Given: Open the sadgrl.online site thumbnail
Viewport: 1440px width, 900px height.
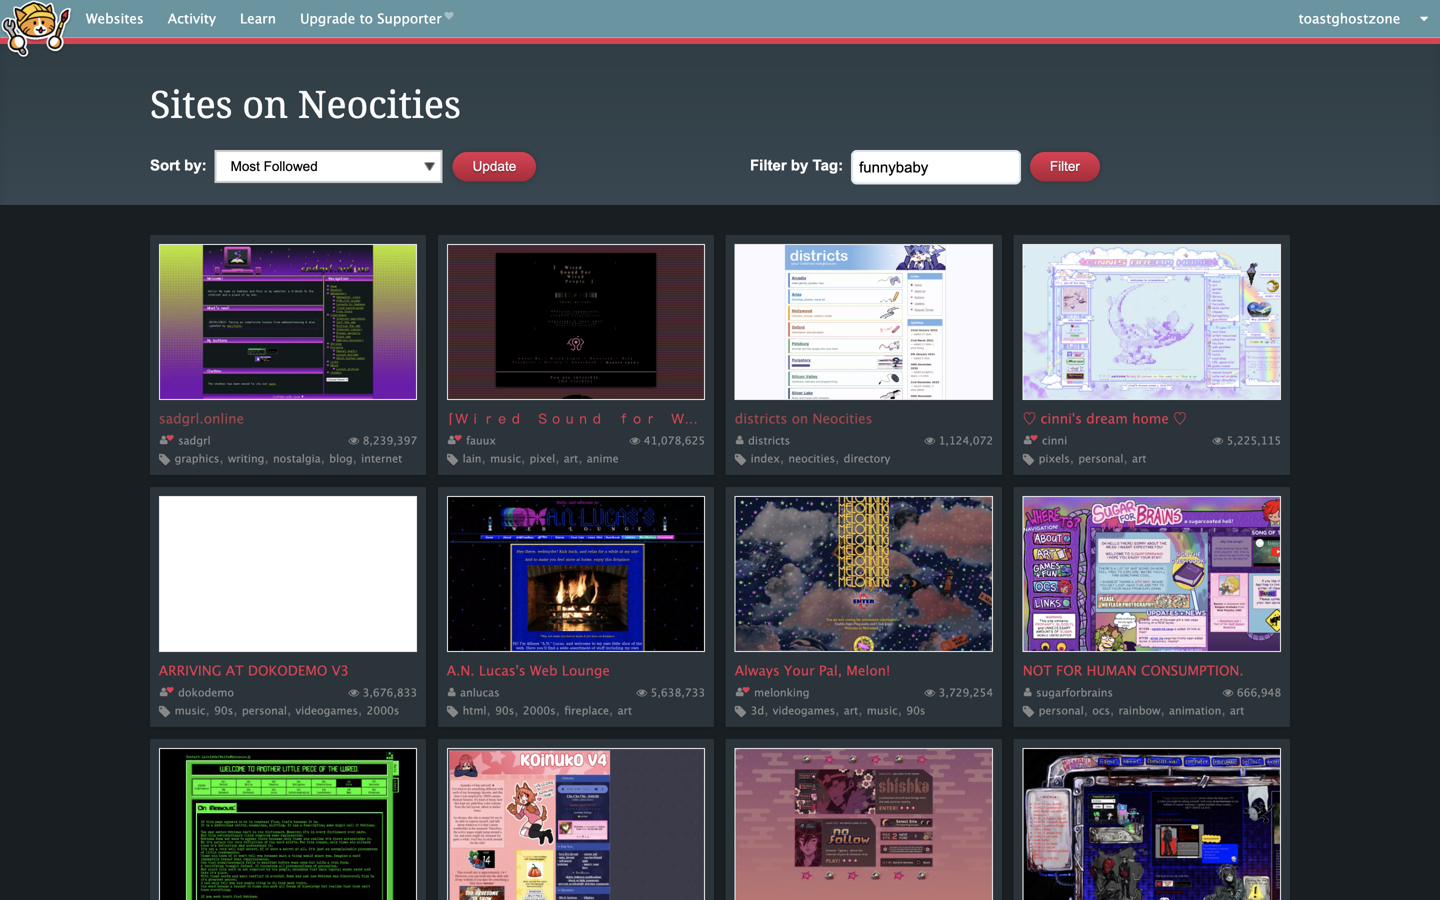Looking at the screenshot, I should click(288, 322).
